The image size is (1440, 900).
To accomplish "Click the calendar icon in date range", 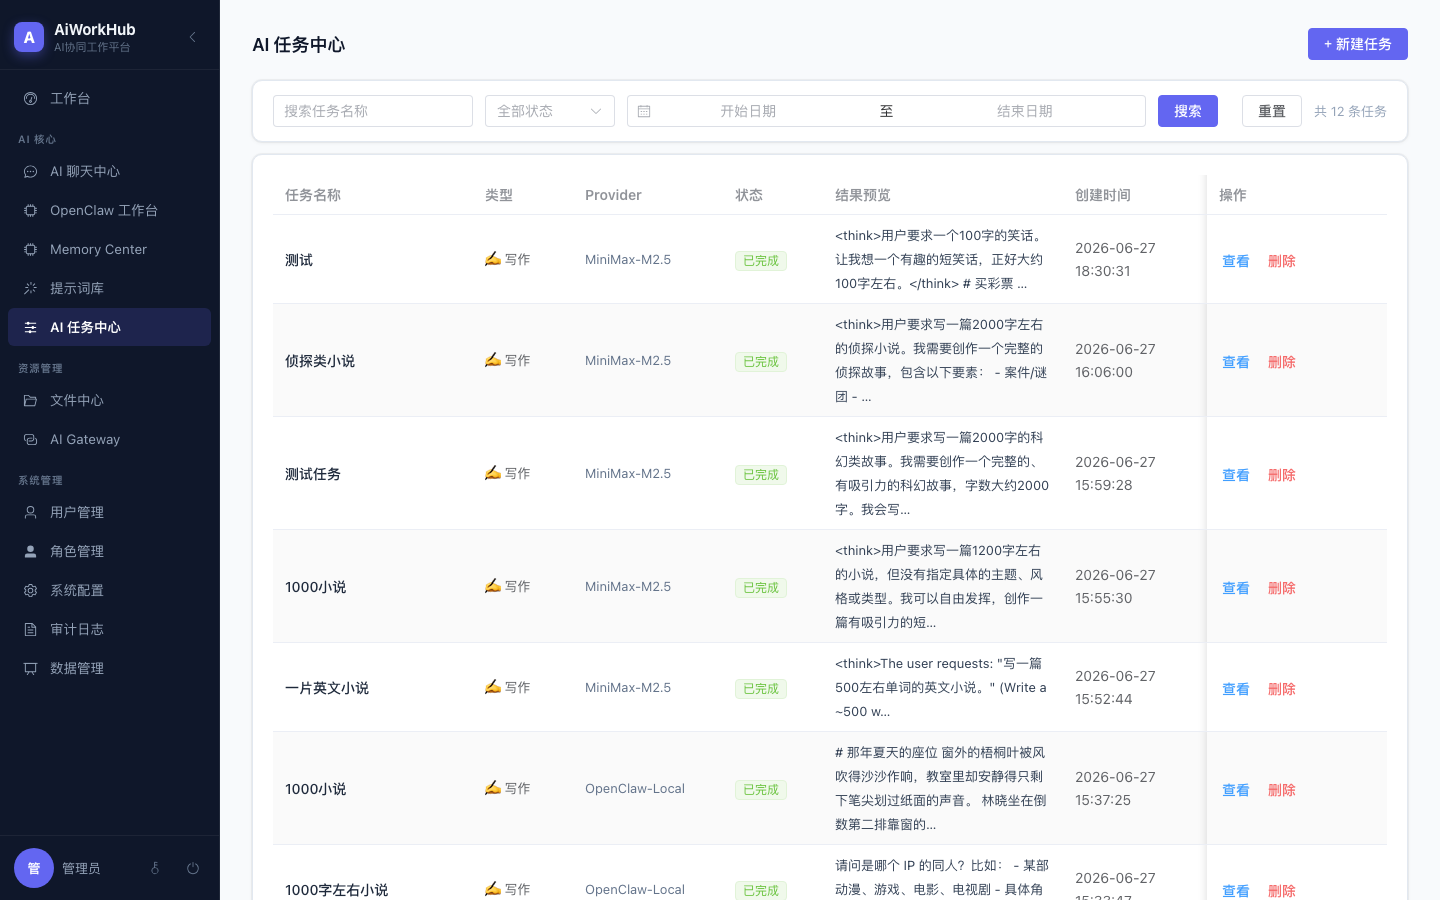I will (x=644, y=111).
